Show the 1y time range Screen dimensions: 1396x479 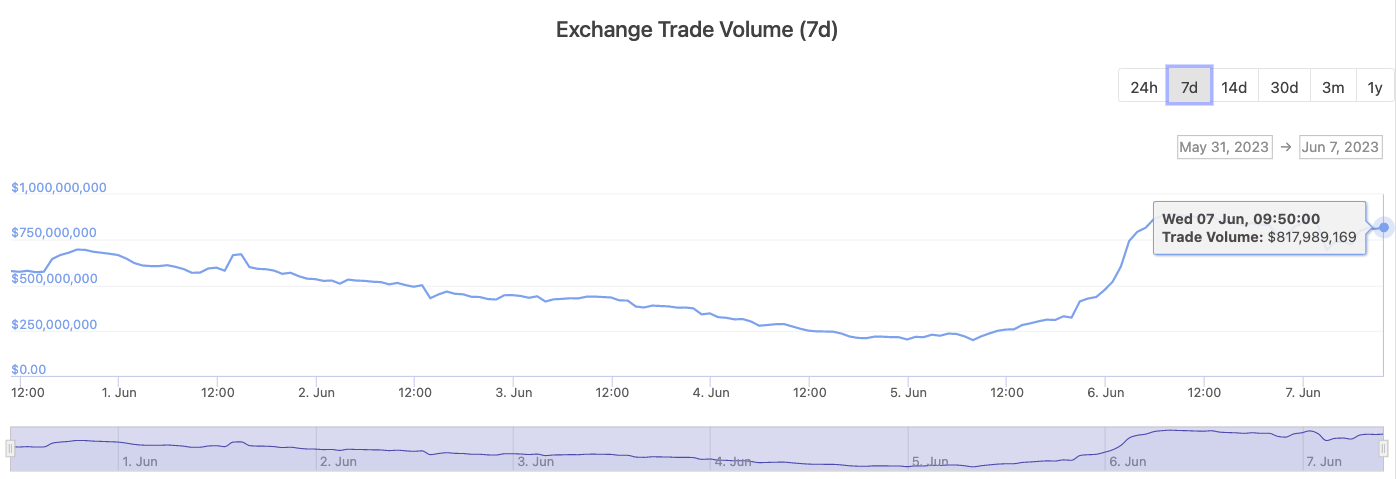point(1374,86)
